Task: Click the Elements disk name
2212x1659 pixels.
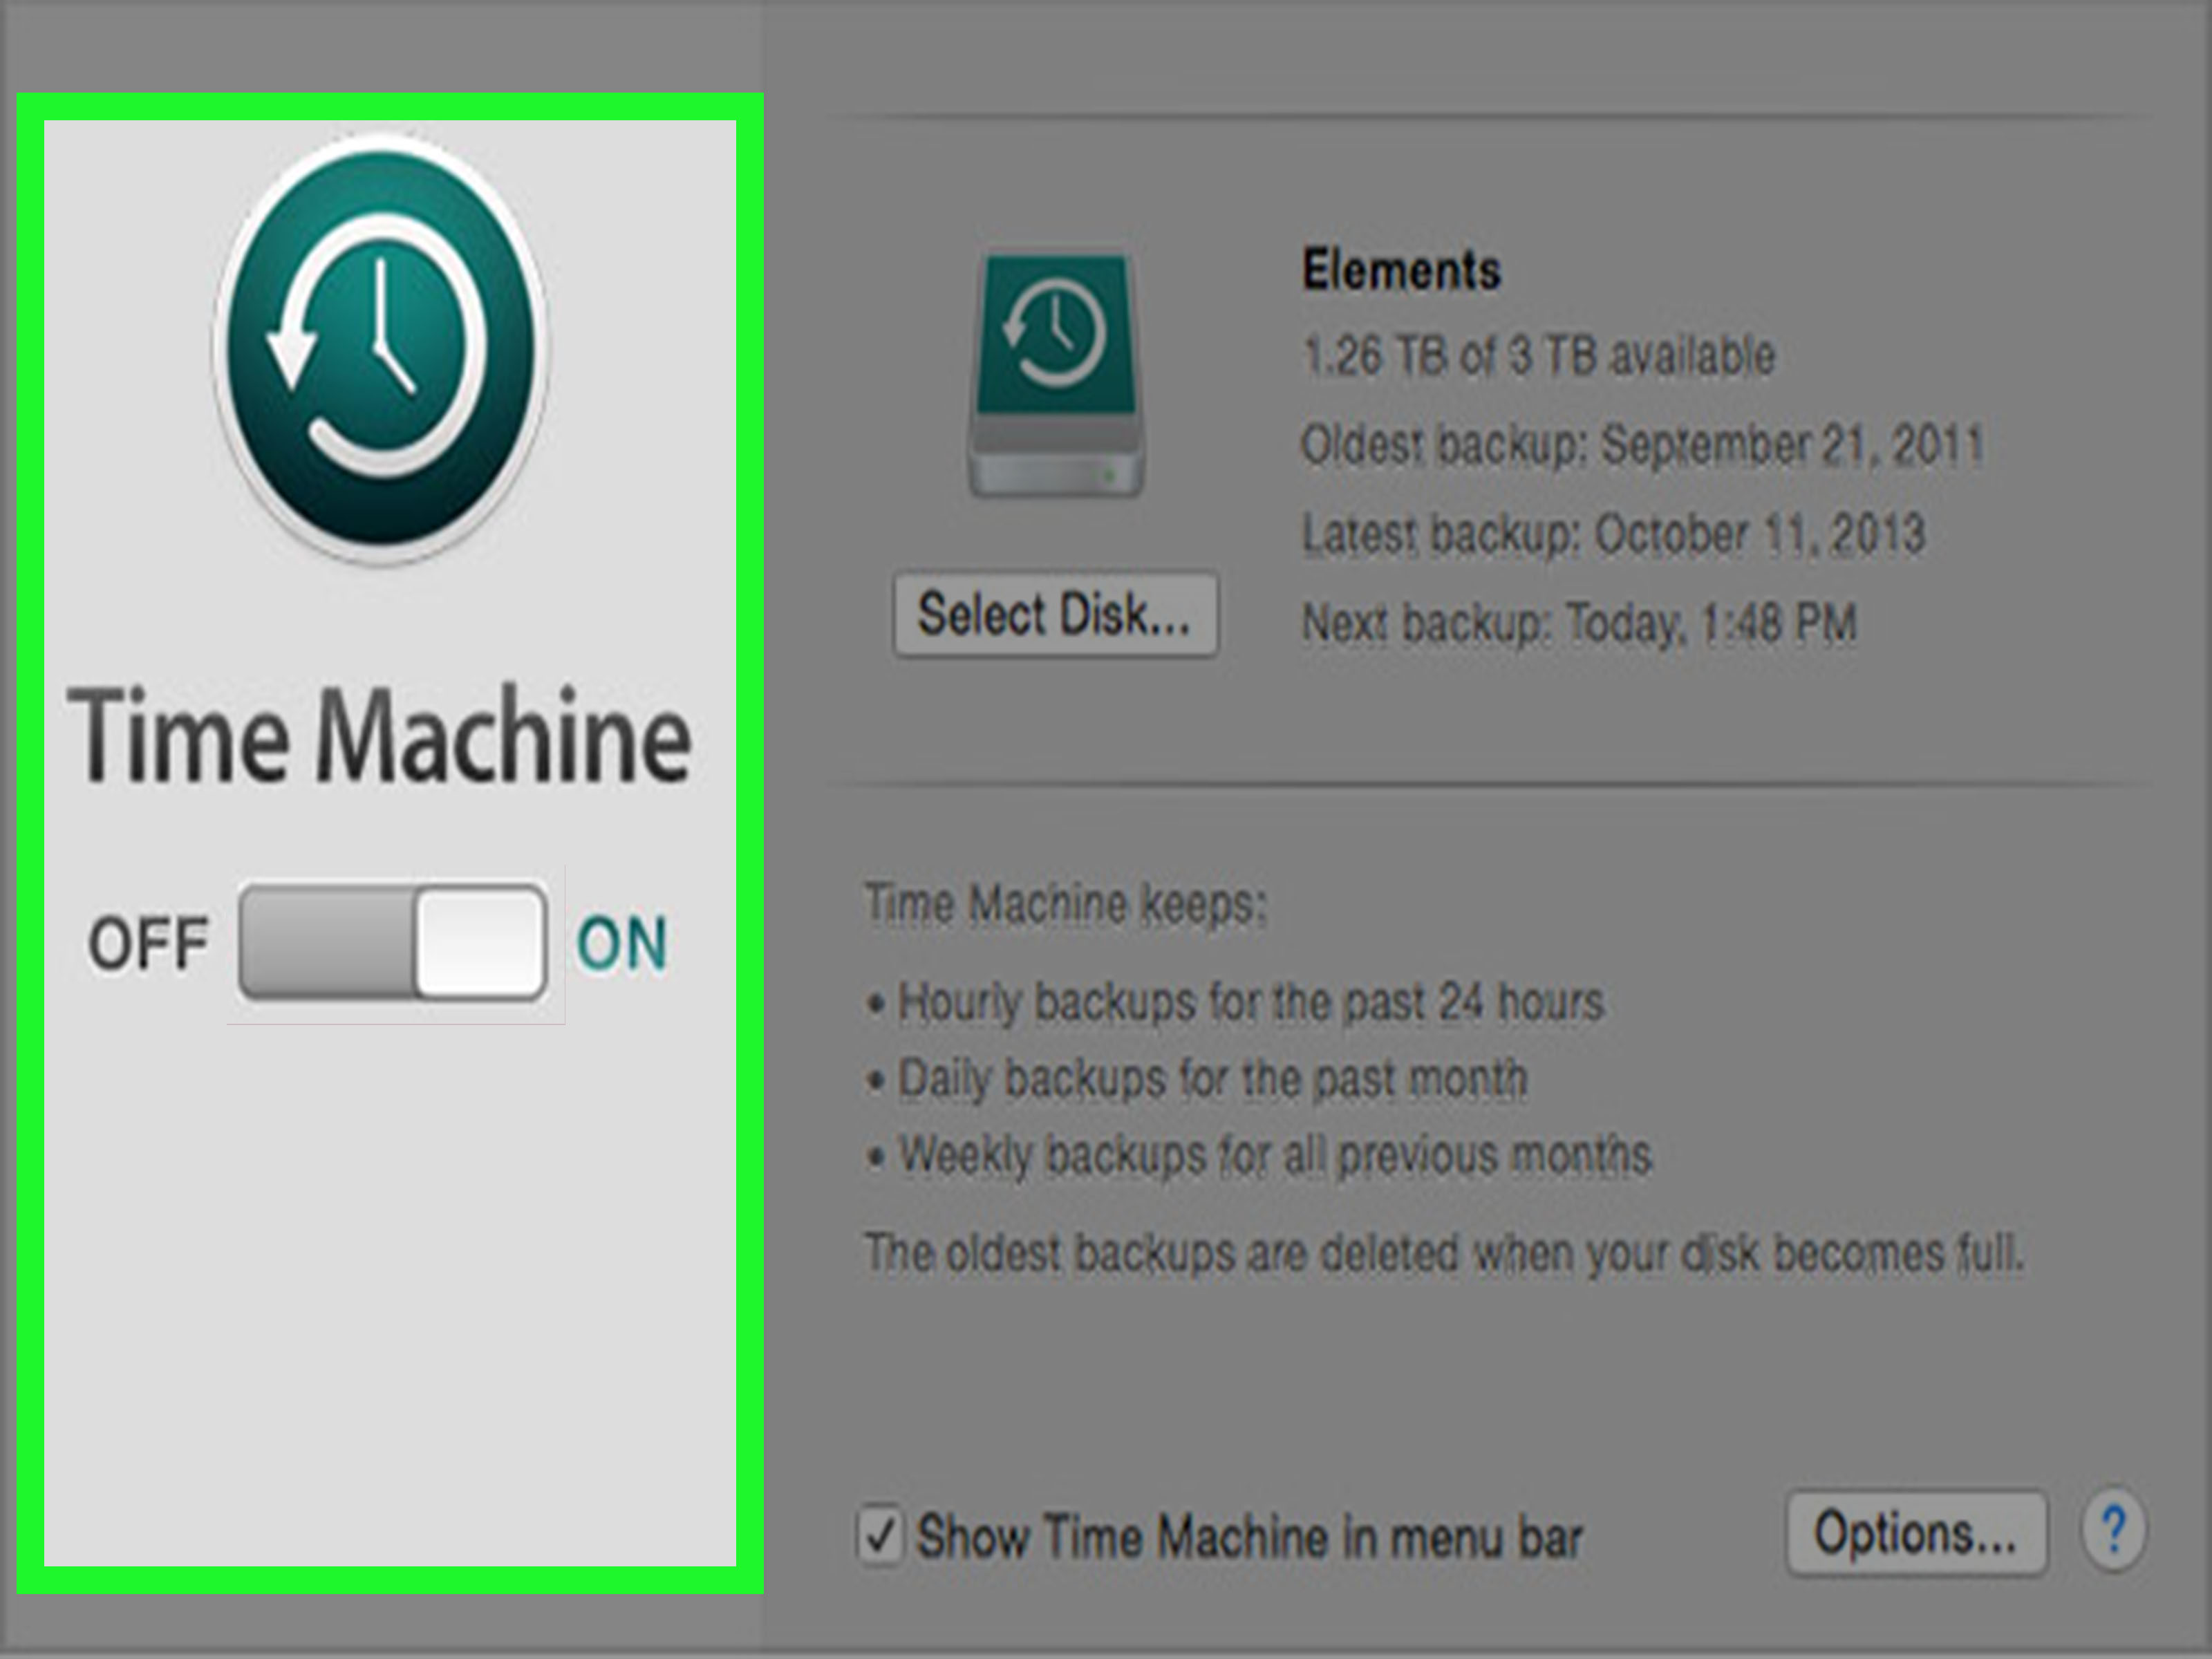Action: click(1402, 270)
